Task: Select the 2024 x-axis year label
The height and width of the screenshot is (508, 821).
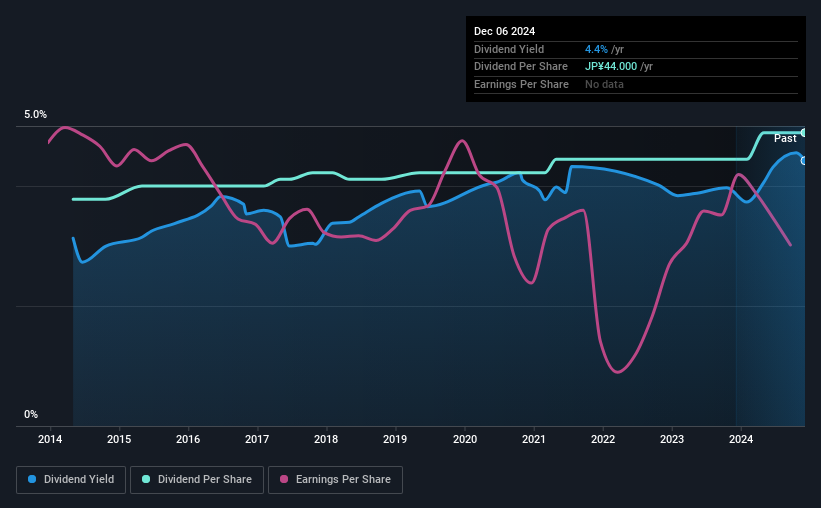Action: click(741, 439)
